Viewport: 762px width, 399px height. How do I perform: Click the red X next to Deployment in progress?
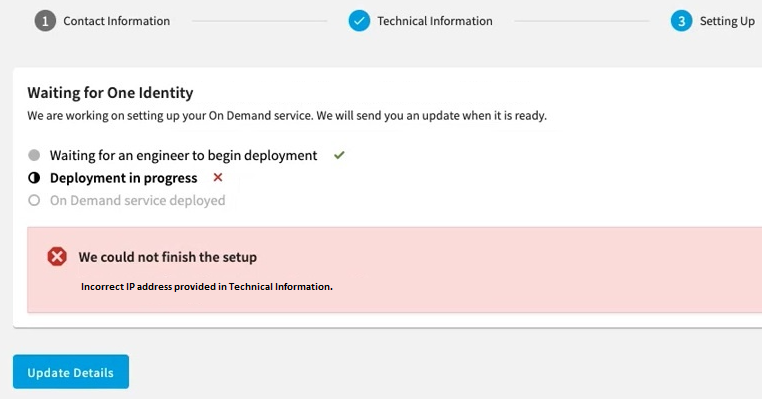tap(218, 177)
